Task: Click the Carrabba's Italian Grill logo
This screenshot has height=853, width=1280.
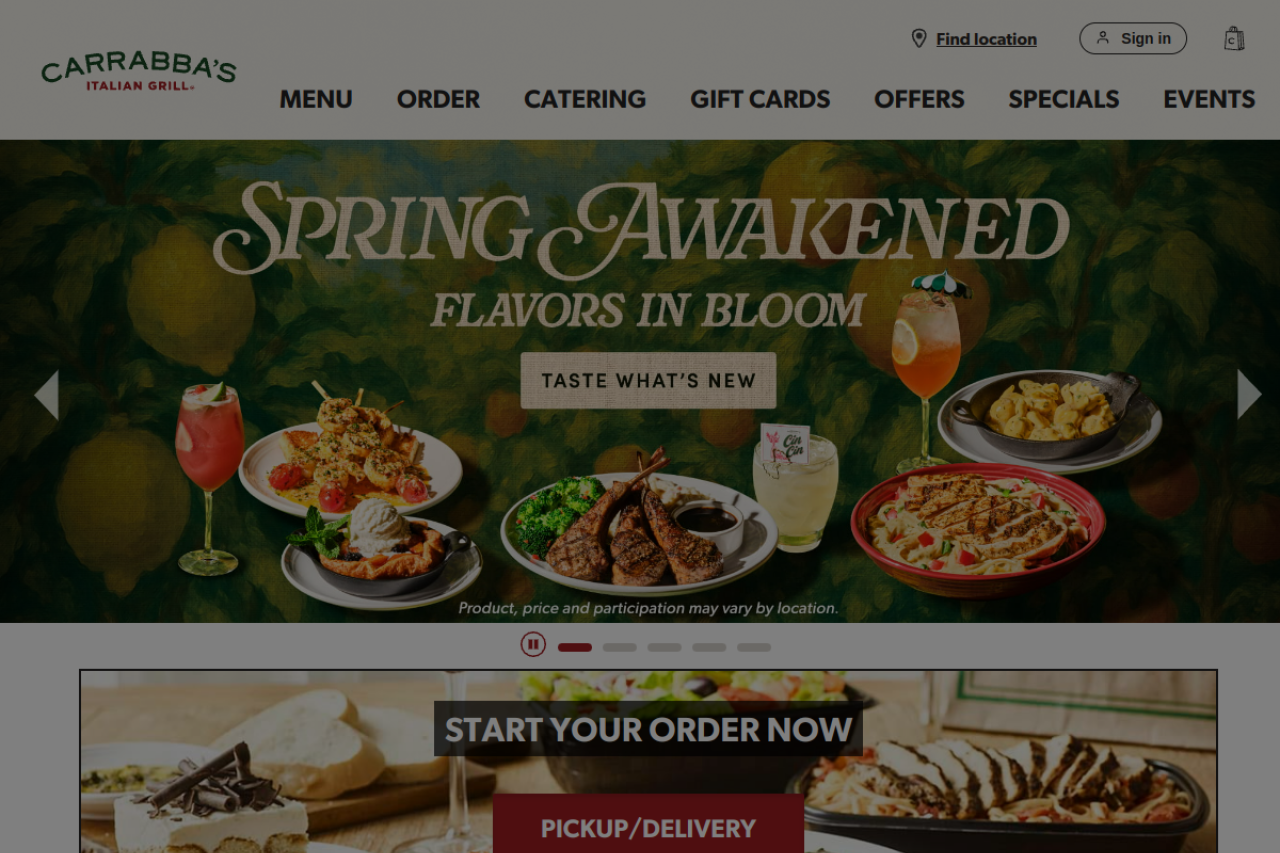Action: pos(138,71)
